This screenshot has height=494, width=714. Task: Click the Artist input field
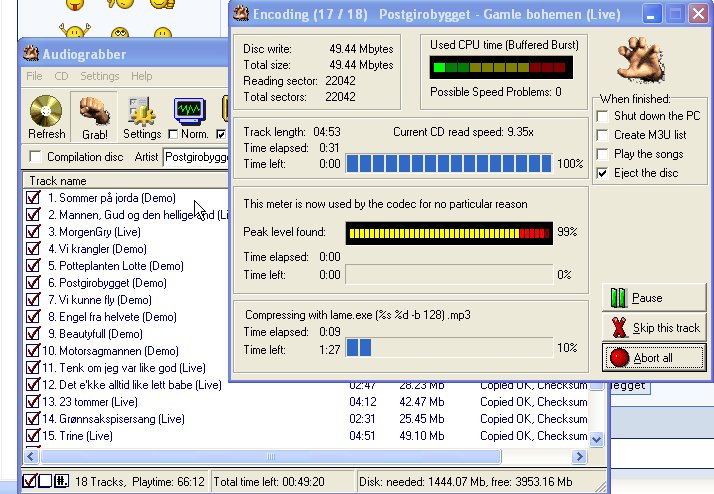point(196,157)
